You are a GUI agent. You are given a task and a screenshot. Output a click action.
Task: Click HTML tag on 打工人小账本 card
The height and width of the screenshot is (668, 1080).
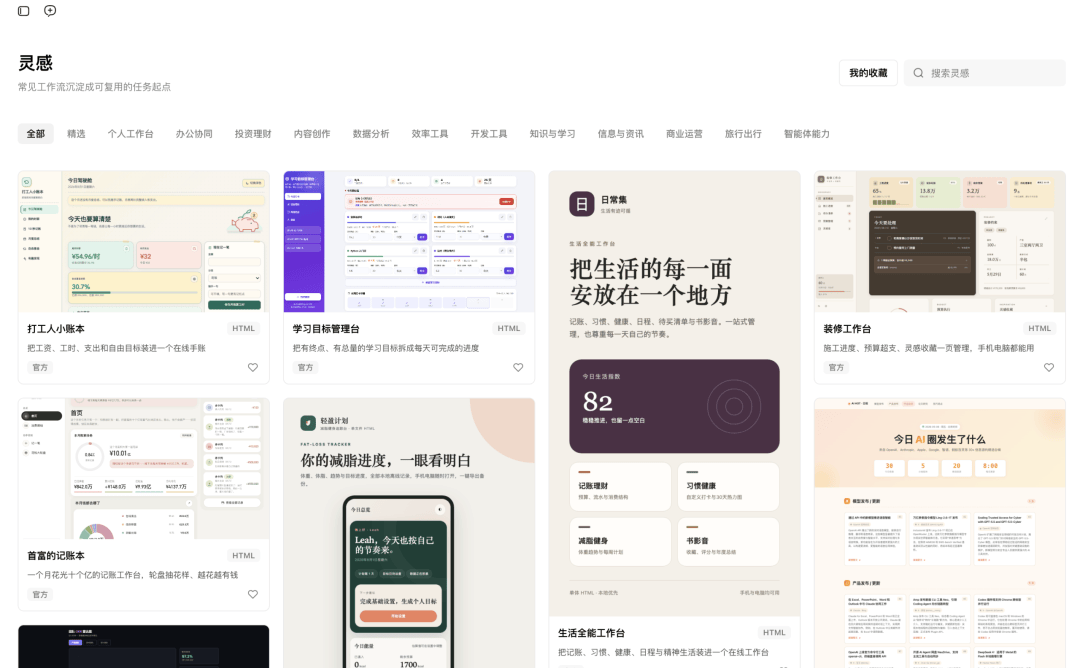click(243, 328)
